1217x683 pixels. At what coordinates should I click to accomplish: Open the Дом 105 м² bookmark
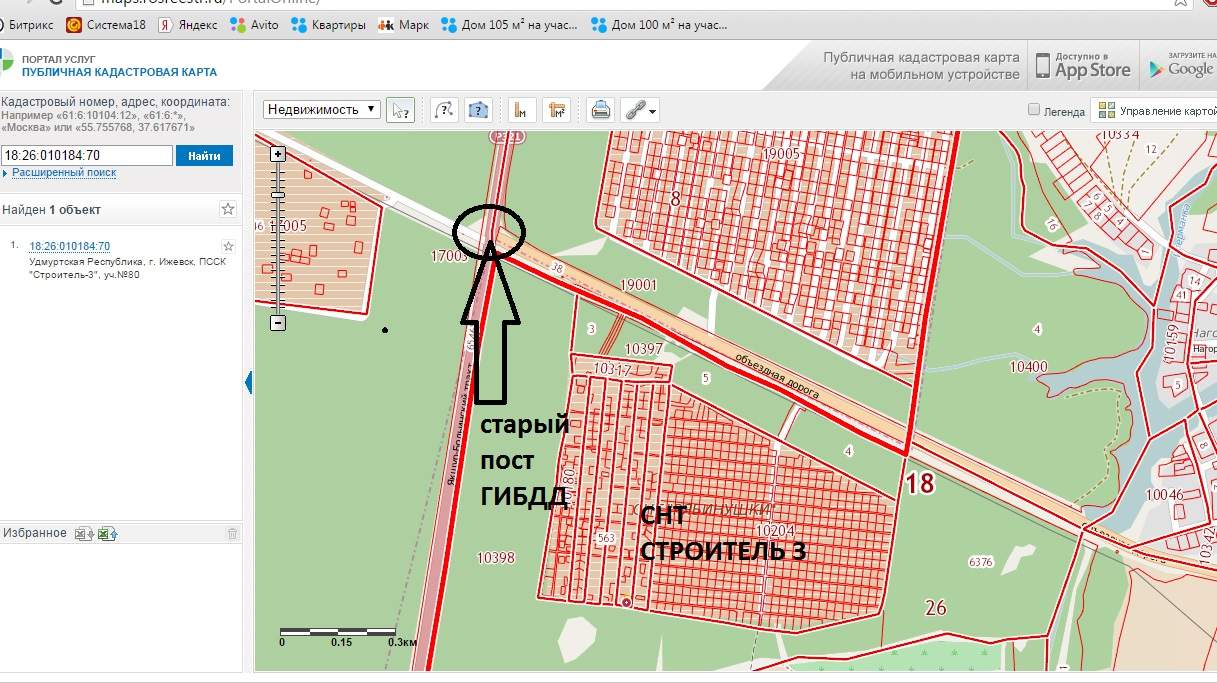[x=511, y=24]
